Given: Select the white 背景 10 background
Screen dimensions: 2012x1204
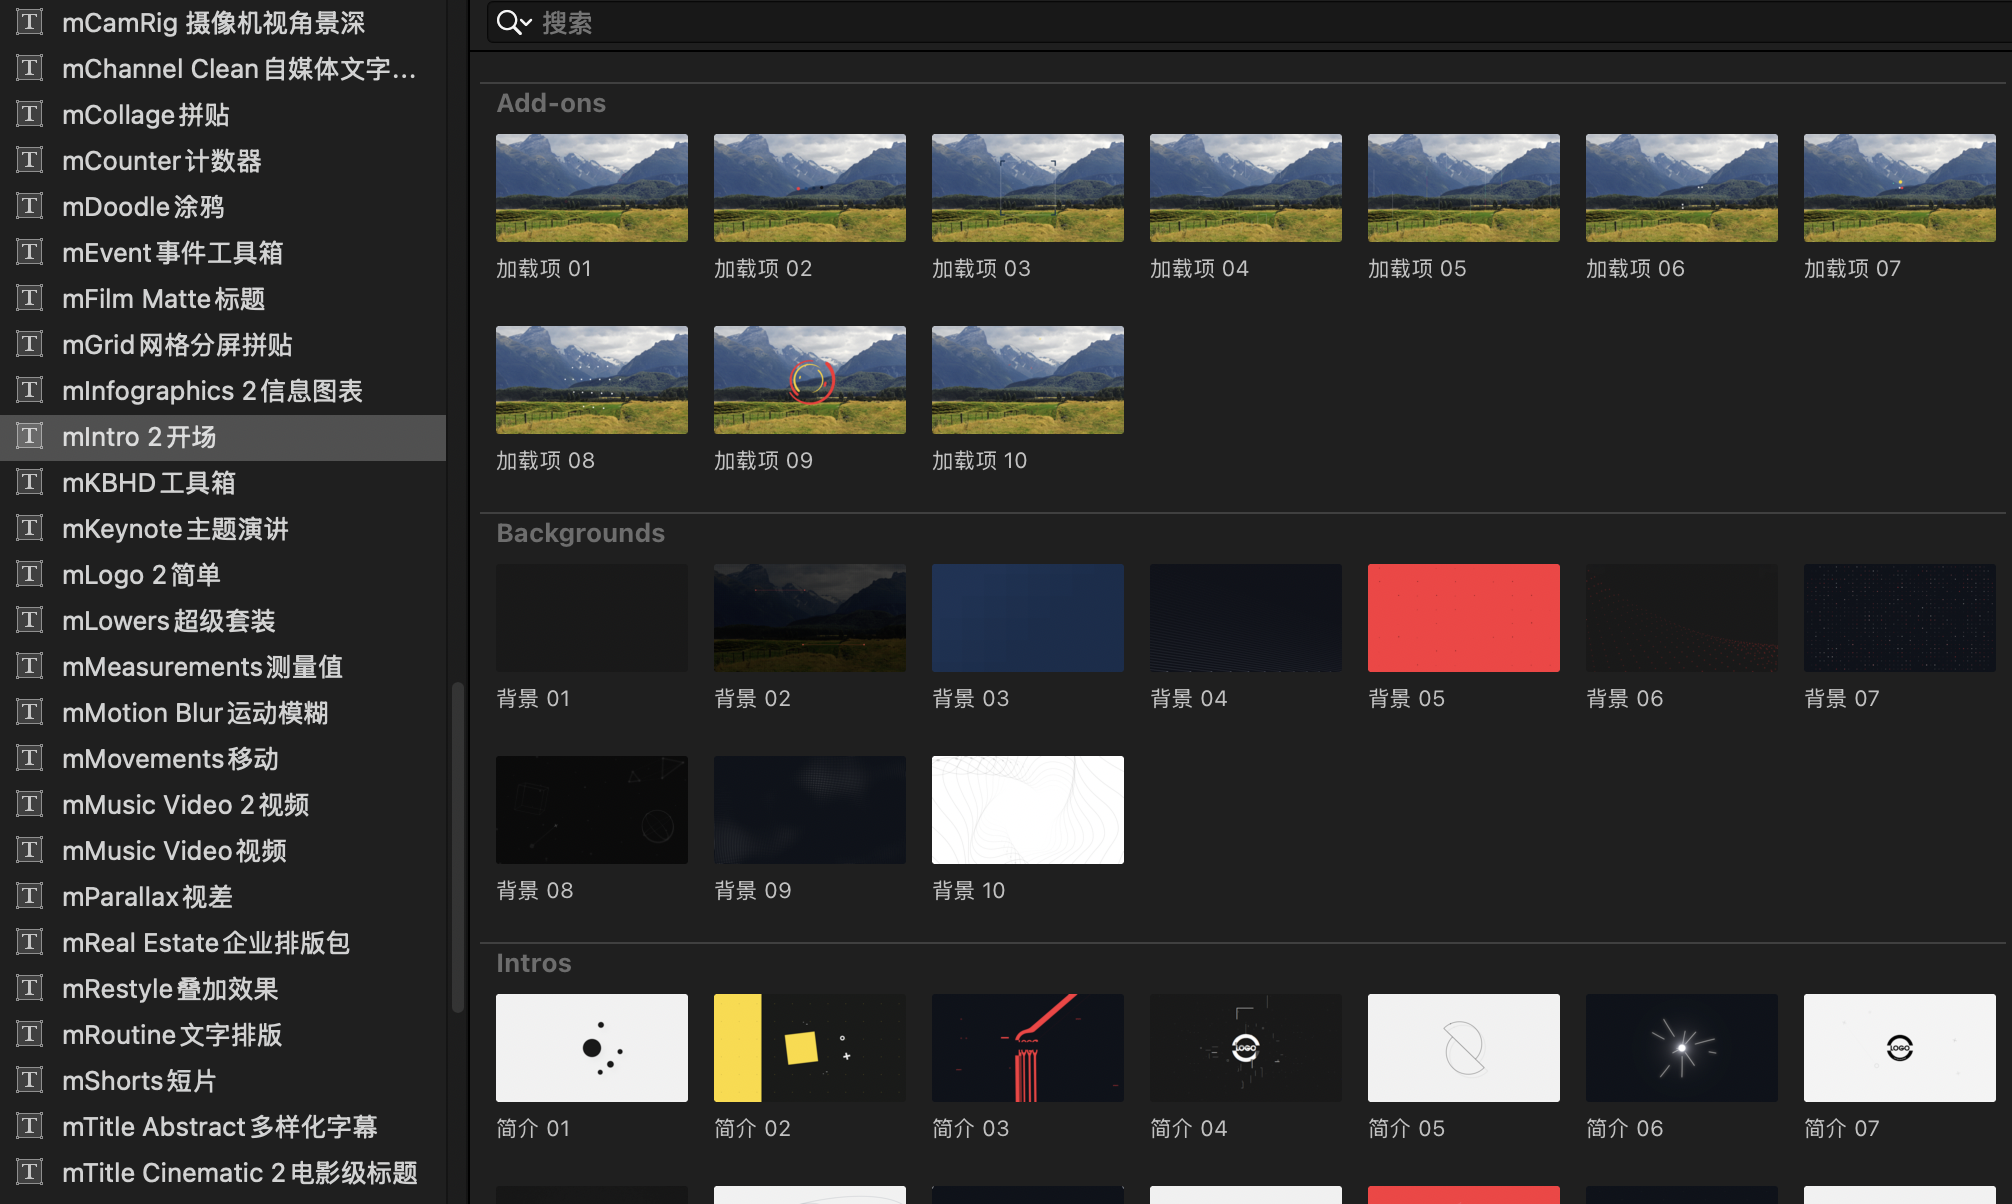Looking at the screenshot, I should [1028, 810].
